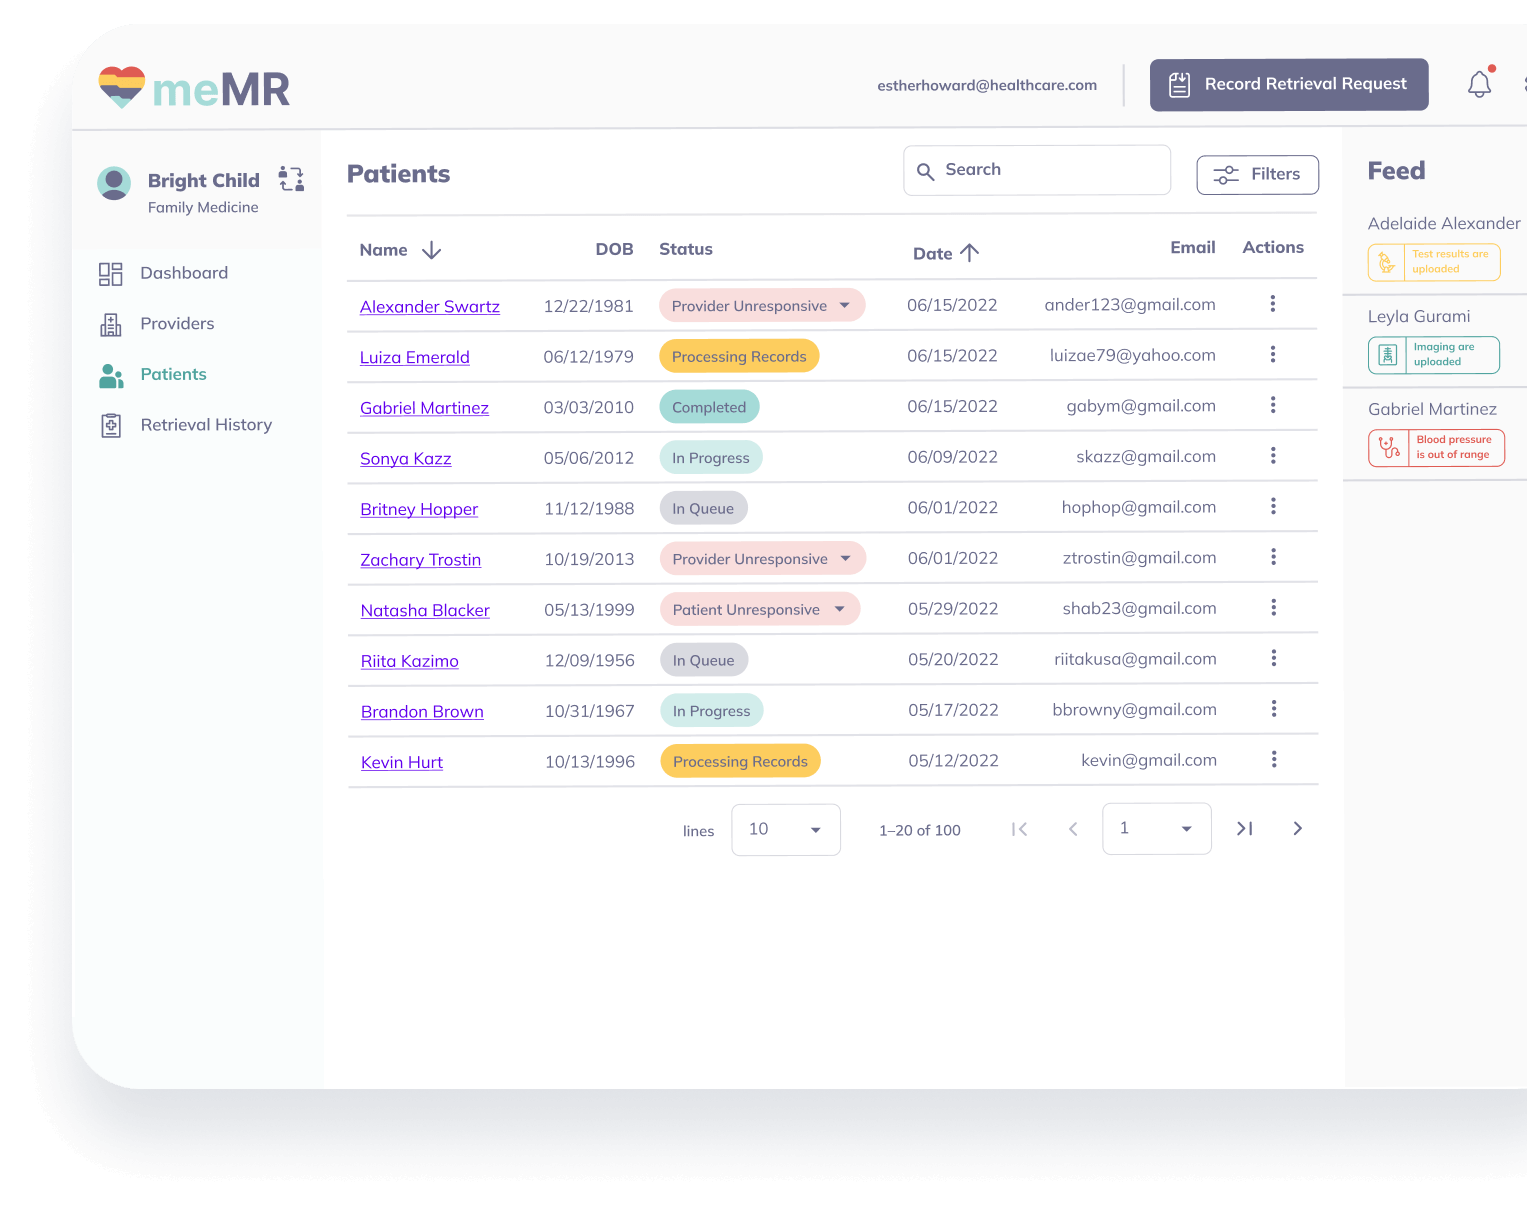Open actions menu for Natasha Blacker
This screenshot has width=1527, height=1212.
coord(1274,607)
